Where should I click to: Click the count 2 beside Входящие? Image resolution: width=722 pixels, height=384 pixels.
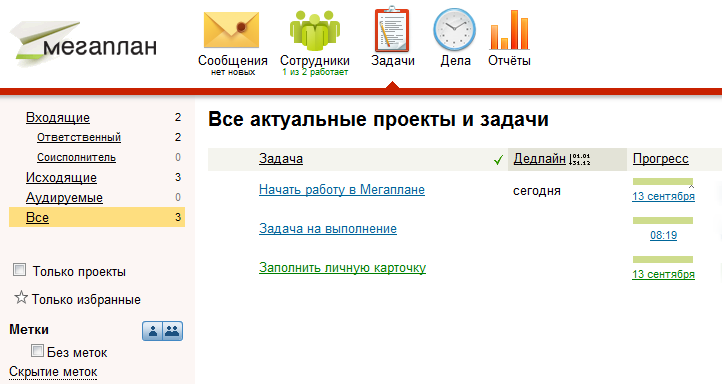click(178, 117)
